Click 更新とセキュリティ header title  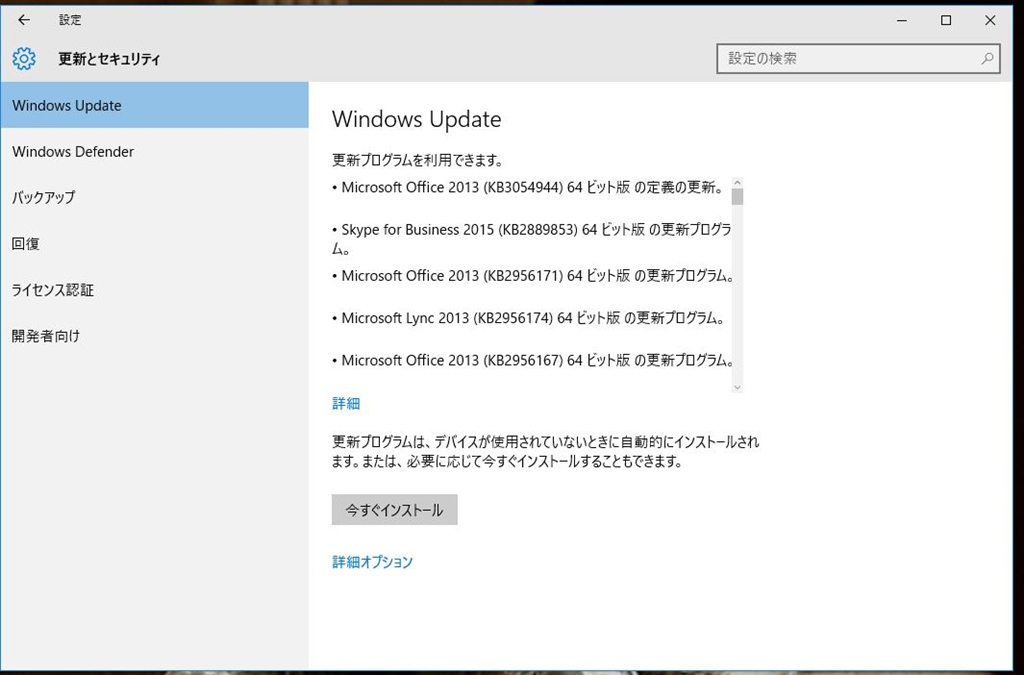[109, 59]
